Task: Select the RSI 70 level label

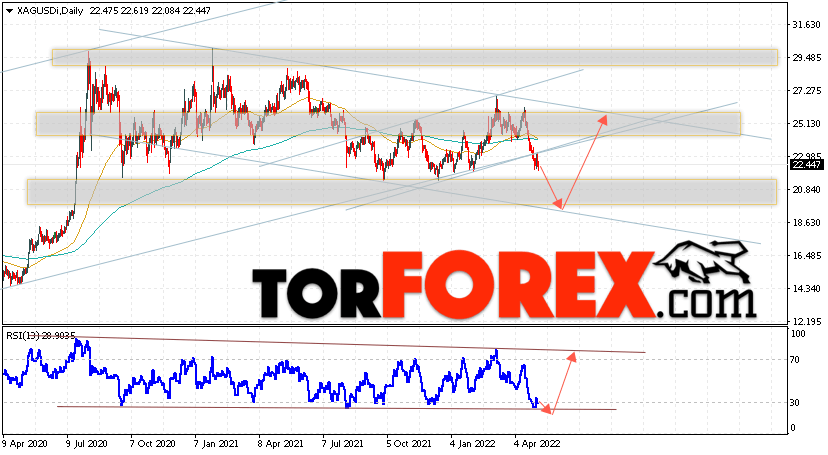Action: pyautogui.click(x=795, y=360)
